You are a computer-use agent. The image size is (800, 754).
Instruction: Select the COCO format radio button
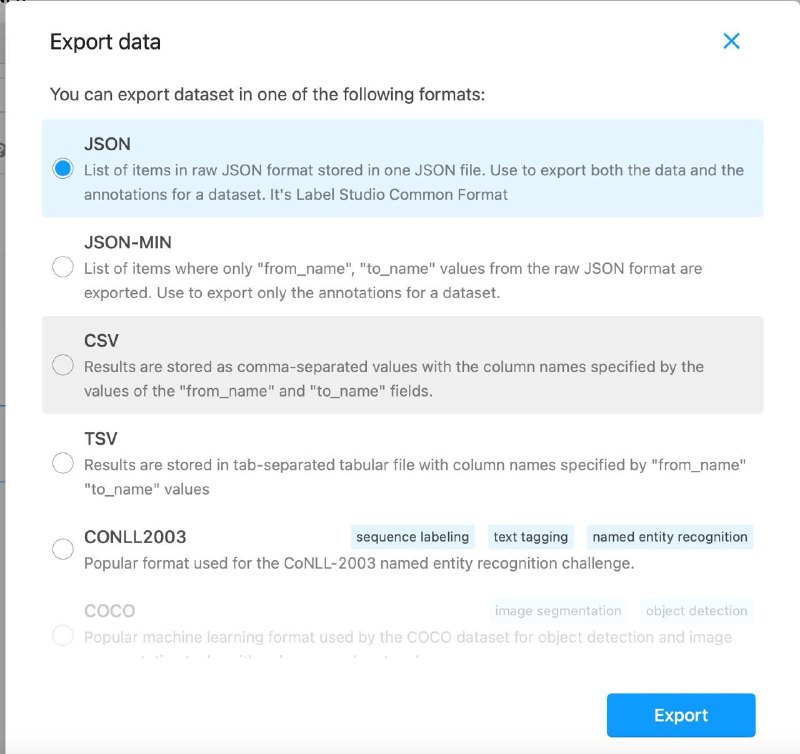63,636
